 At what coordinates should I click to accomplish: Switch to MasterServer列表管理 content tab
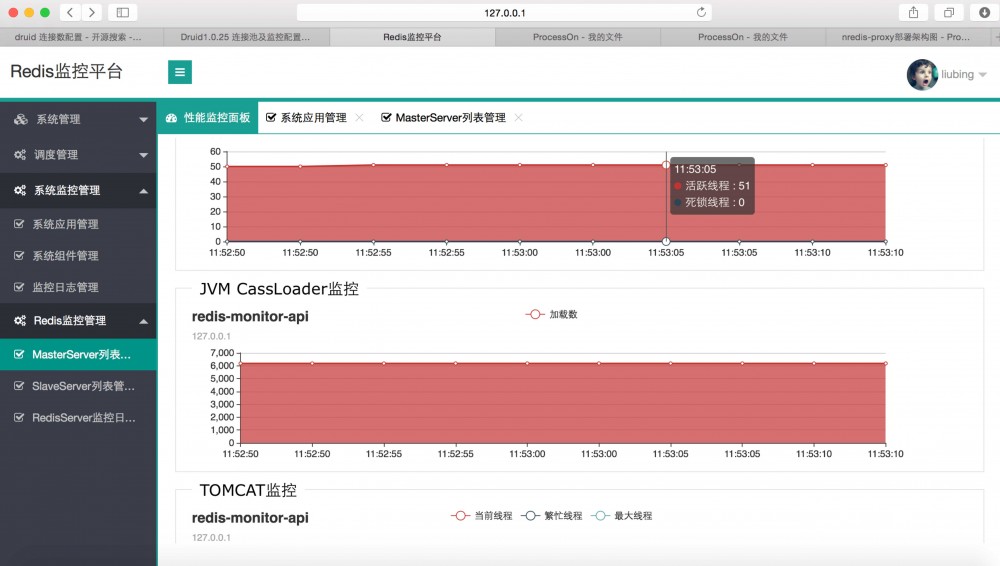tap(443, 117)
